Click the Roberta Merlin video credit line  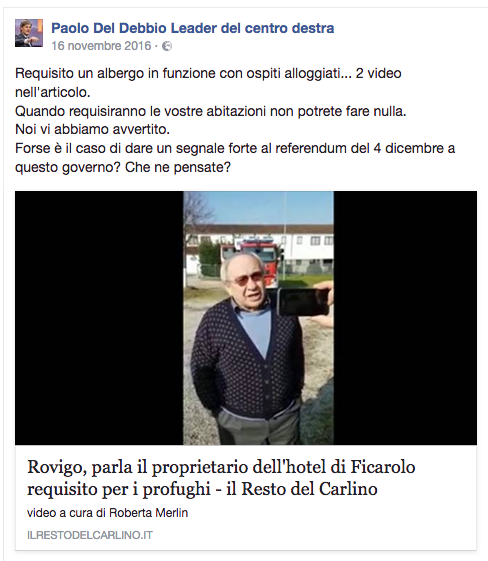108,513
